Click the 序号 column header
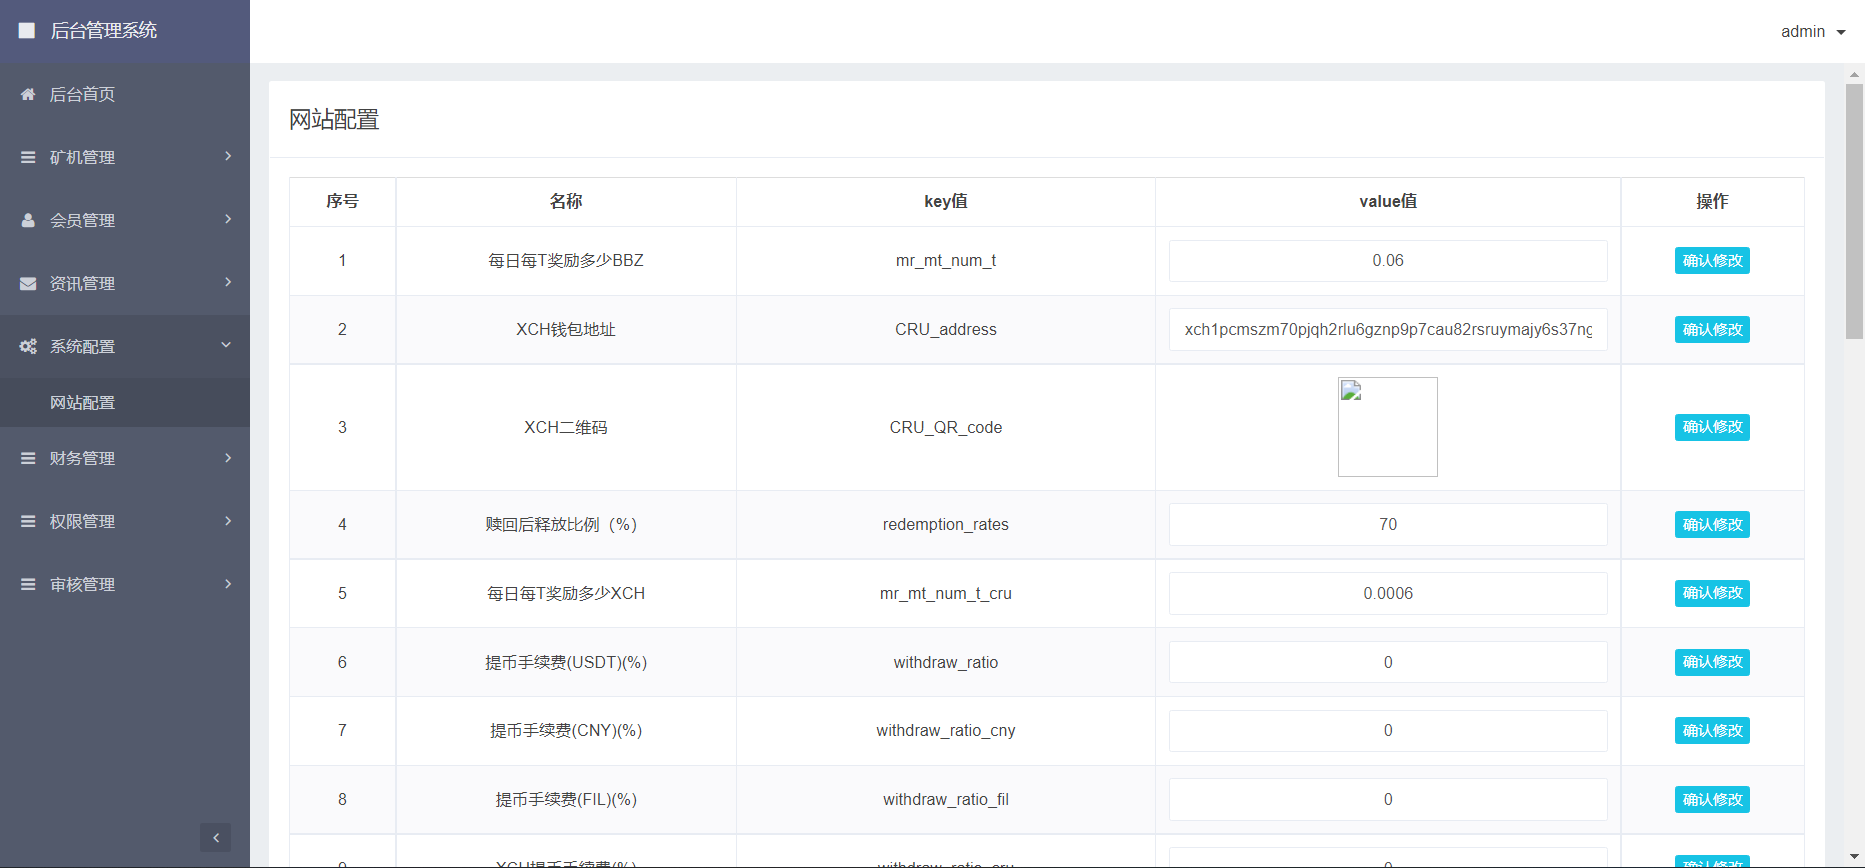The height and width of the screenshot is (868, 1865). click(x=342, y=202)
